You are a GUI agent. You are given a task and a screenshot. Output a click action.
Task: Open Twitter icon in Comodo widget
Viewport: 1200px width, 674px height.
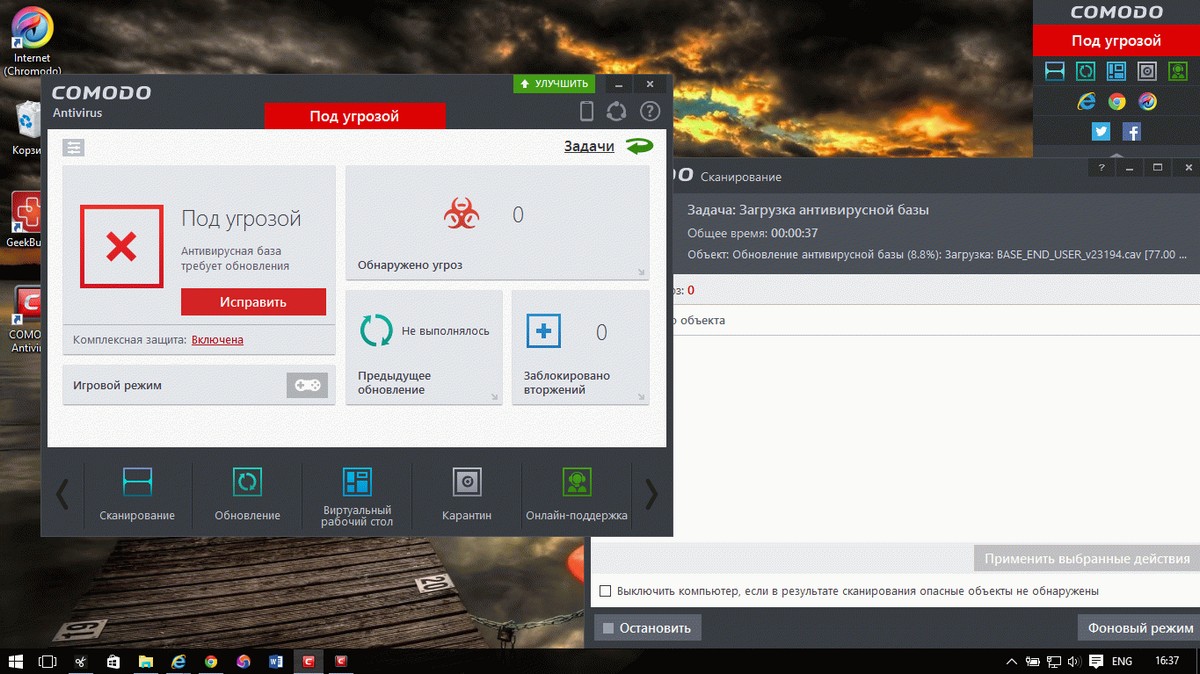[x=1101, y=131]
